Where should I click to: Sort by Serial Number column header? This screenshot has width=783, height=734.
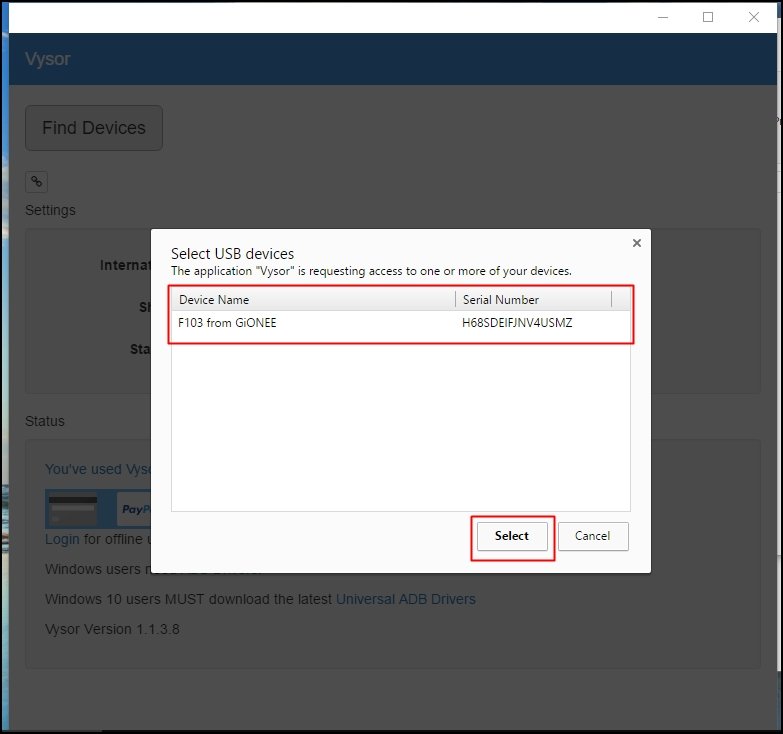[533, 300]
